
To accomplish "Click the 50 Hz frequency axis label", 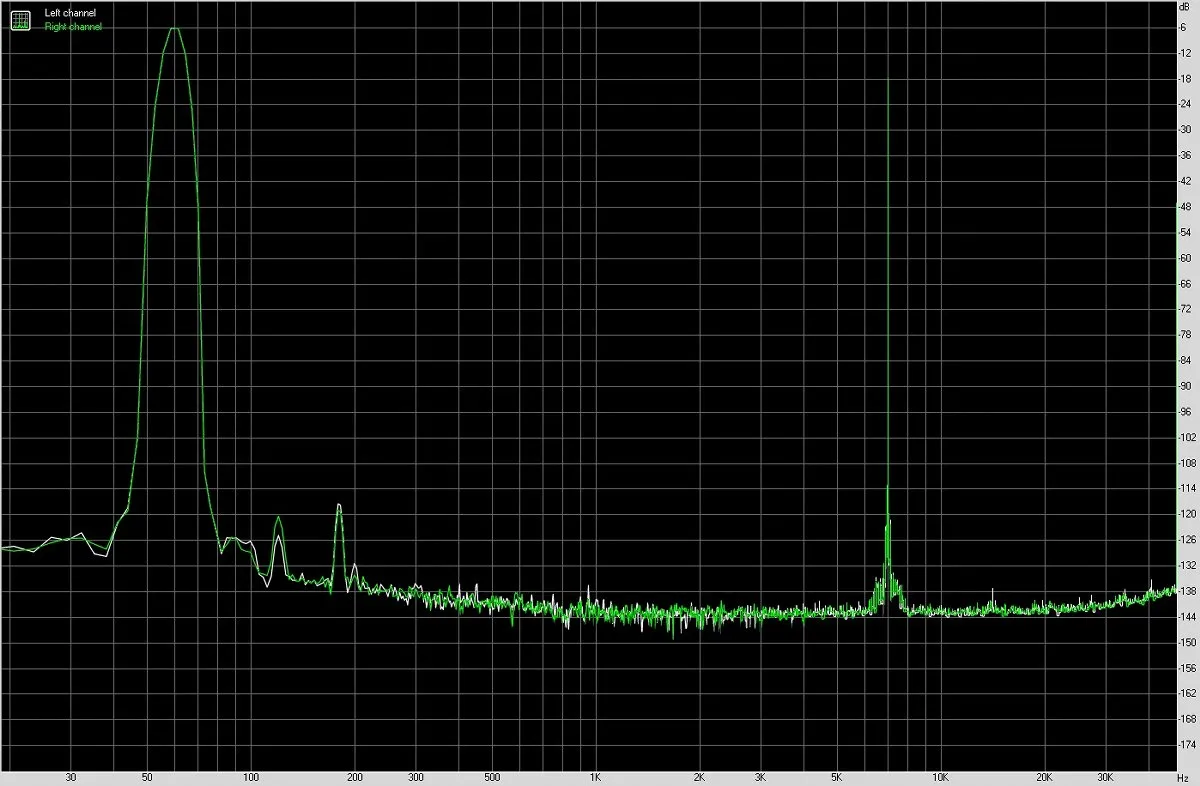I will coord(147,777).
